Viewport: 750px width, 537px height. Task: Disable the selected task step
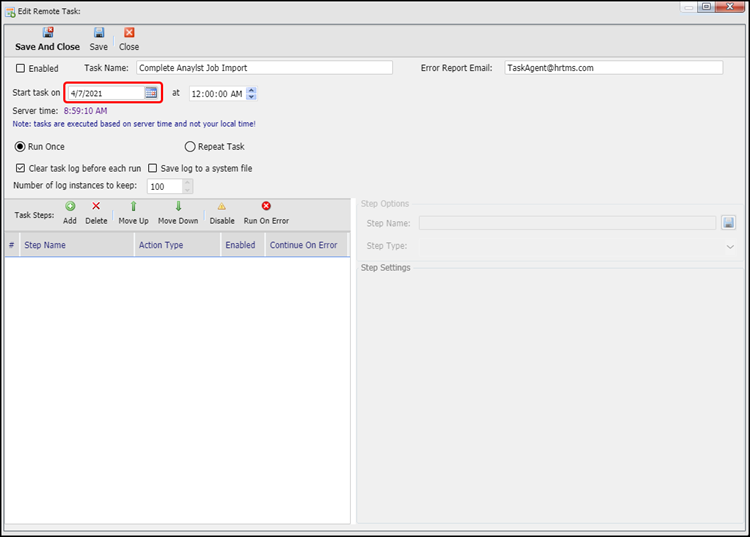click(222, 213)
